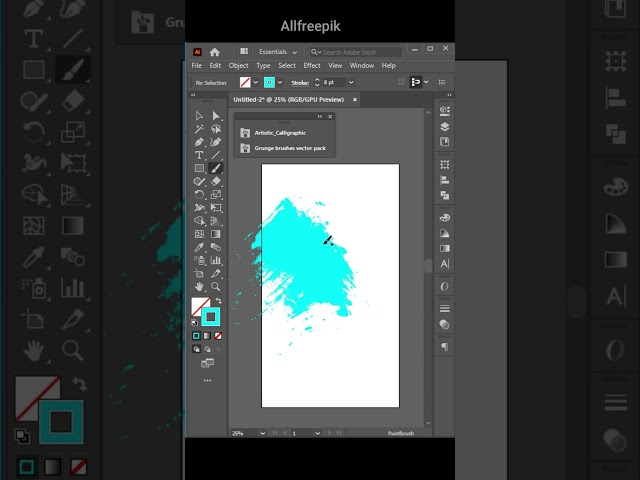The width and height of the screenshot is (640, 480).
Task: Activate the Hand tool
Action: (x=199, y=287)
